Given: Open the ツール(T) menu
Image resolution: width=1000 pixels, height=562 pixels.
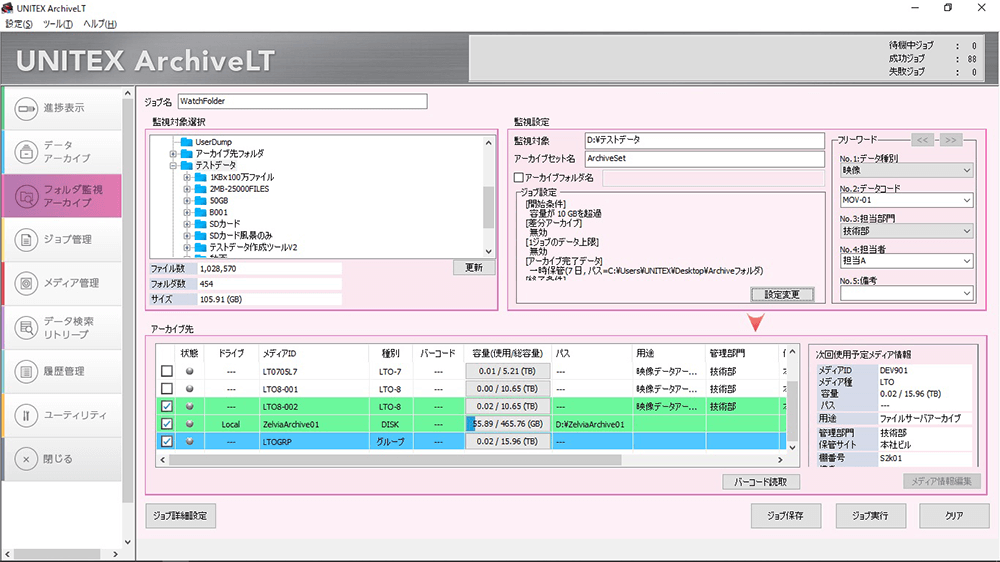Looking at the screenshot, I should (x=57, y=24).
